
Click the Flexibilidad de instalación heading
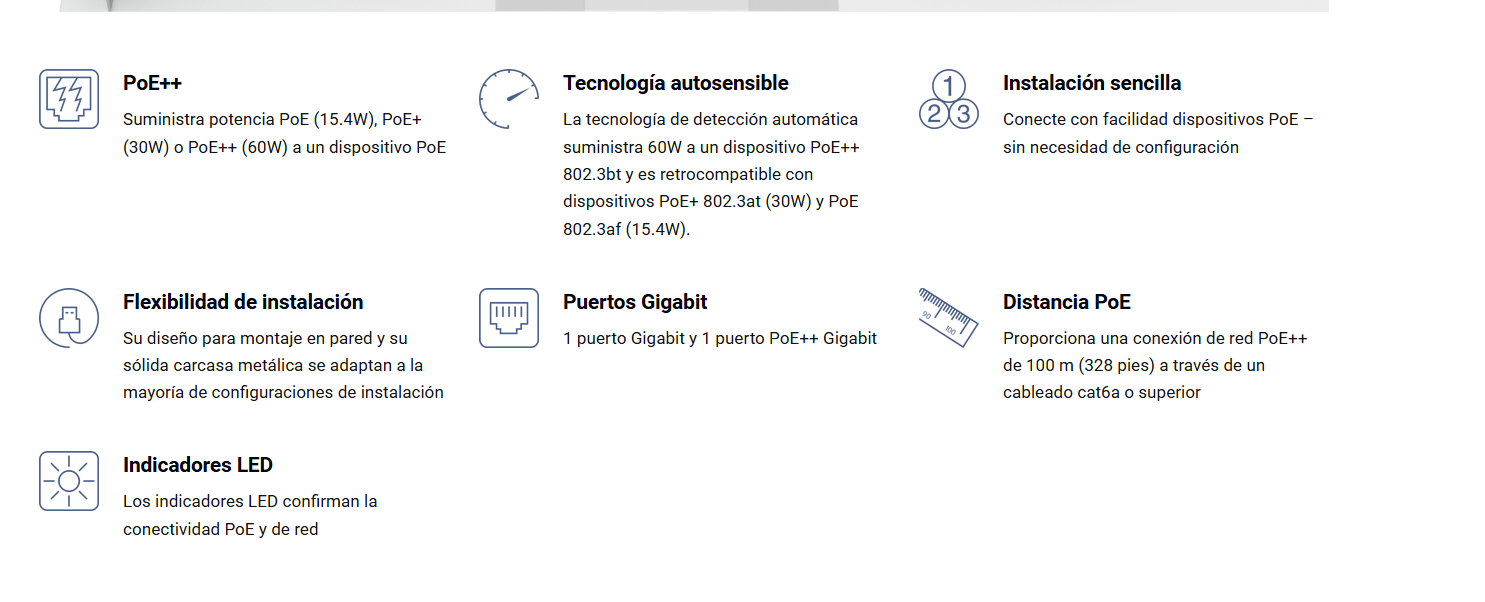pos(243,302)
